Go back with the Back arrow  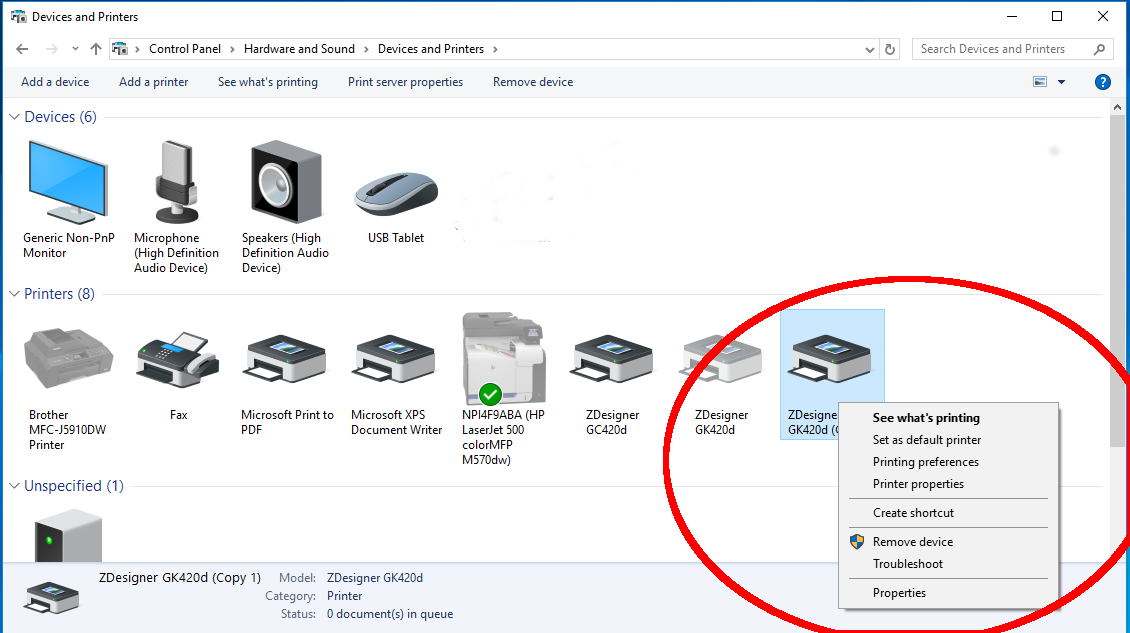[x=22, y=49]
